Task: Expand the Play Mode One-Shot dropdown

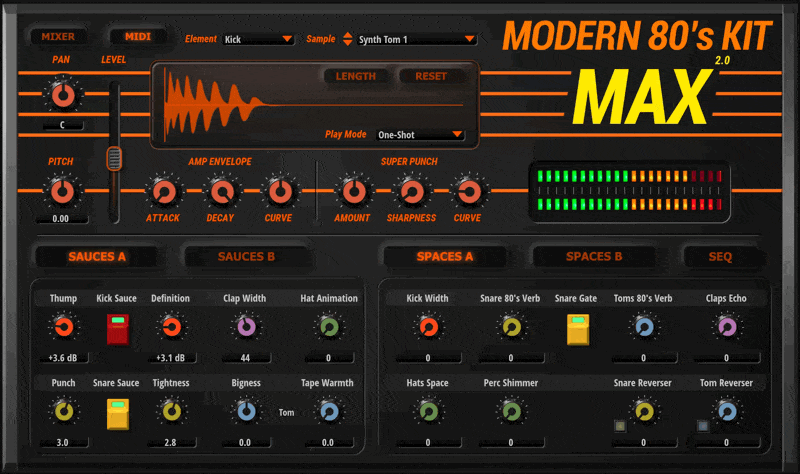Action: (x=420, y=134)
